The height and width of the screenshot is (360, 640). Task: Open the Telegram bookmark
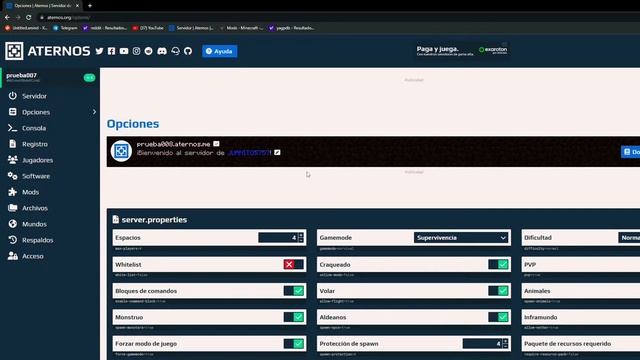point(65,28)
